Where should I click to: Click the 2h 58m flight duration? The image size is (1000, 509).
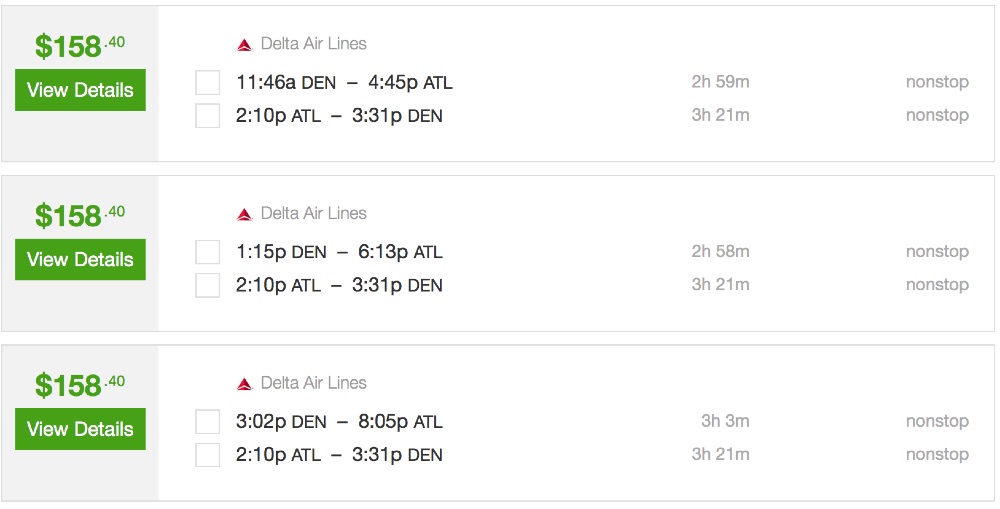[x=720, y=252]
